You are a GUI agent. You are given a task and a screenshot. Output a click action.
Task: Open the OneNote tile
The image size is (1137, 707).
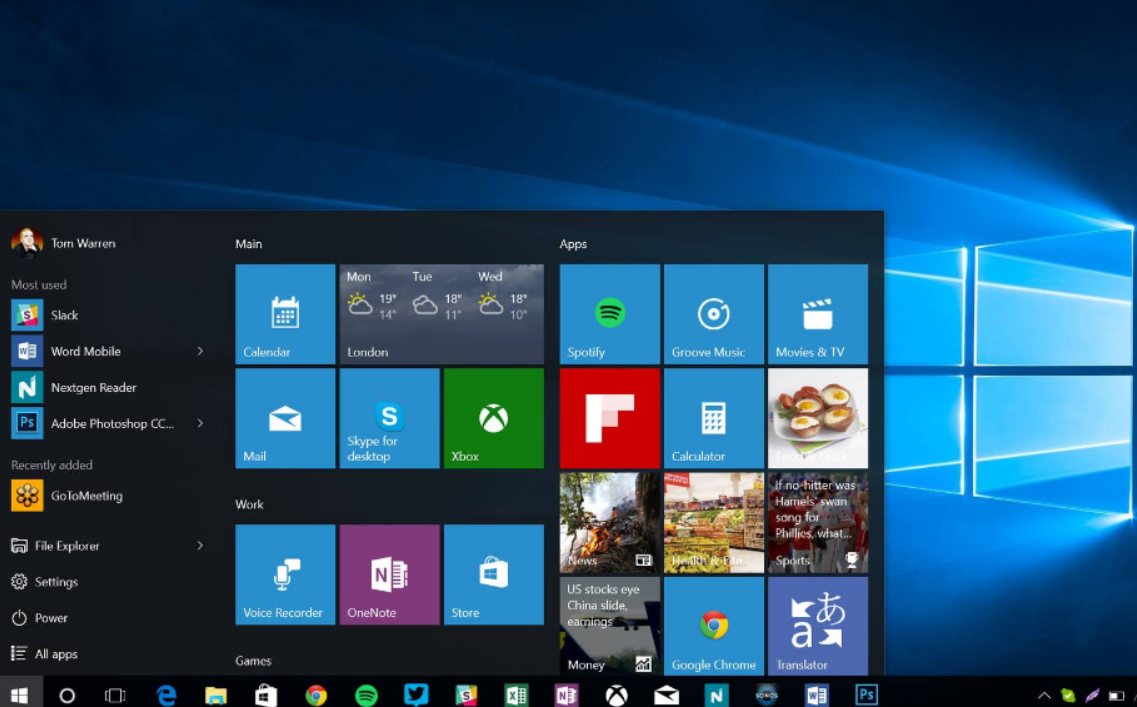[389, 574]
